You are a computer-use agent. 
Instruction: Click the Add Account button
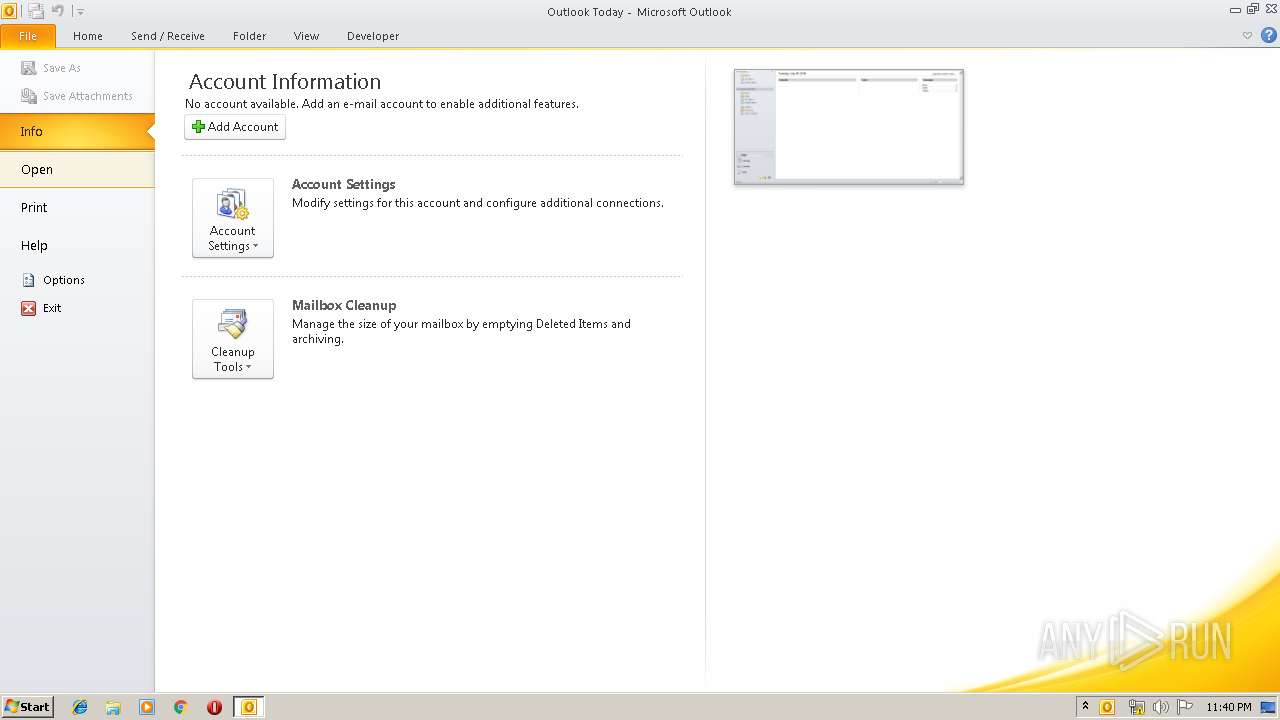235,127
